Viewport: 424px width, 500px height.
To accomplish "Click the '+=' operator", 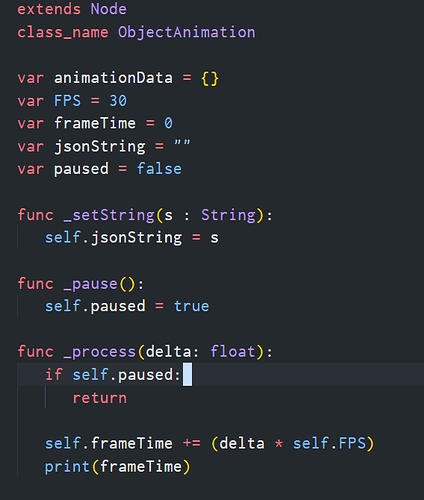I will pos(192,444).
